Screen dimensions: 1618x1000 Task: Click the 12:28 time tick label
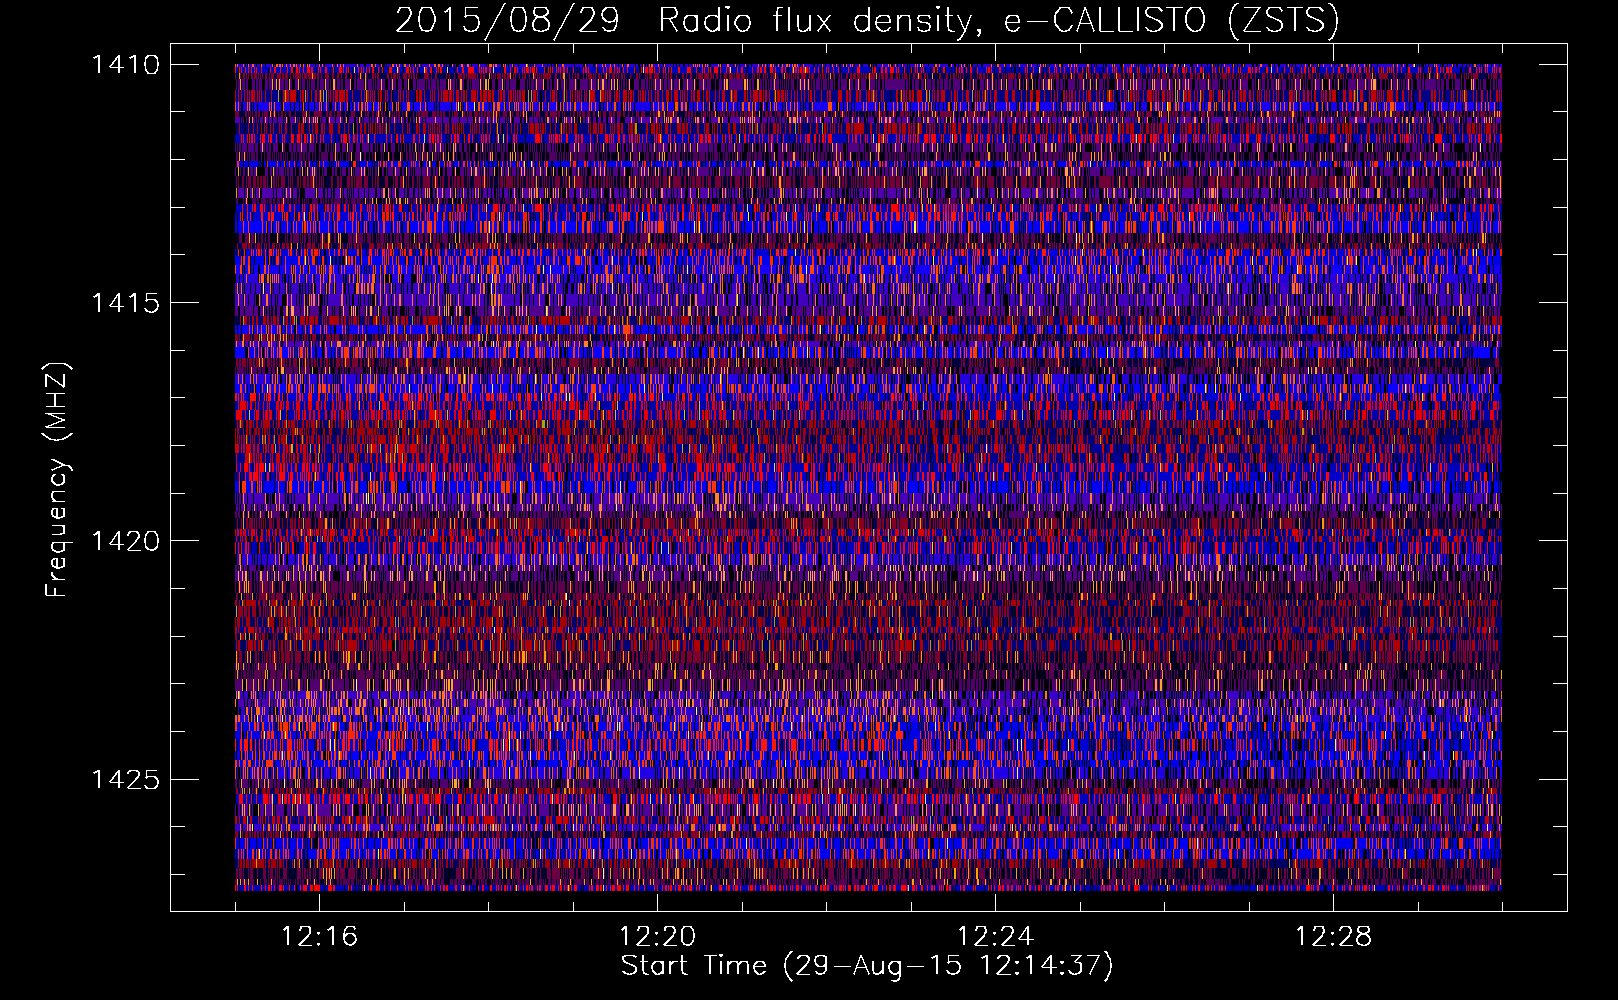pyautogui.click(x=1333, y=937)
